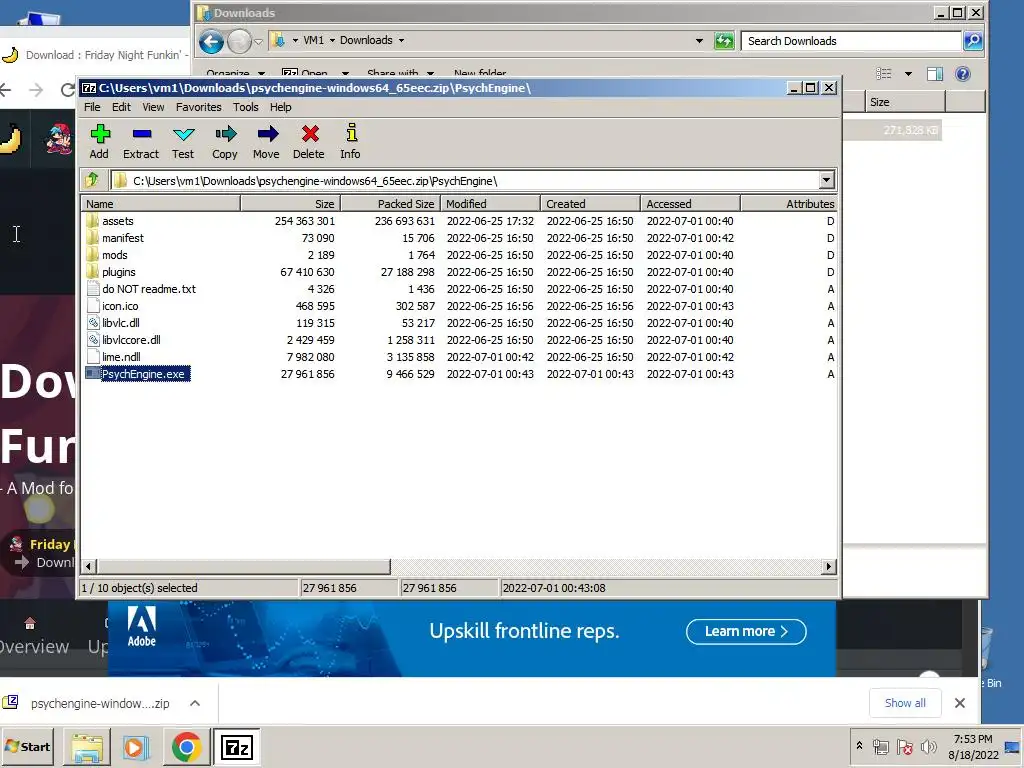Screen dimensions: 1024x768
Task: Open the View menu
Action: (x=153, y=107)
